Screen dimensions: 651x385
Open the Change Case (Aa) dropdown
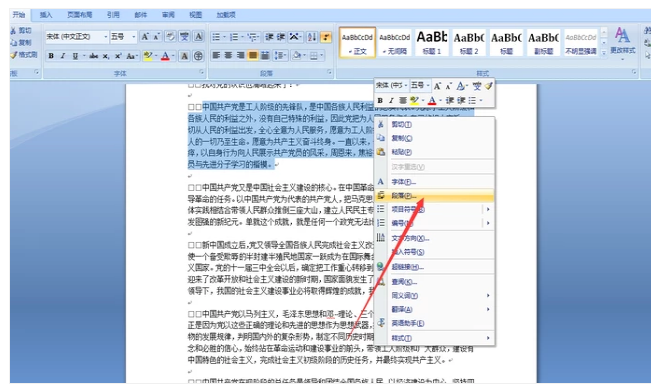132,56
